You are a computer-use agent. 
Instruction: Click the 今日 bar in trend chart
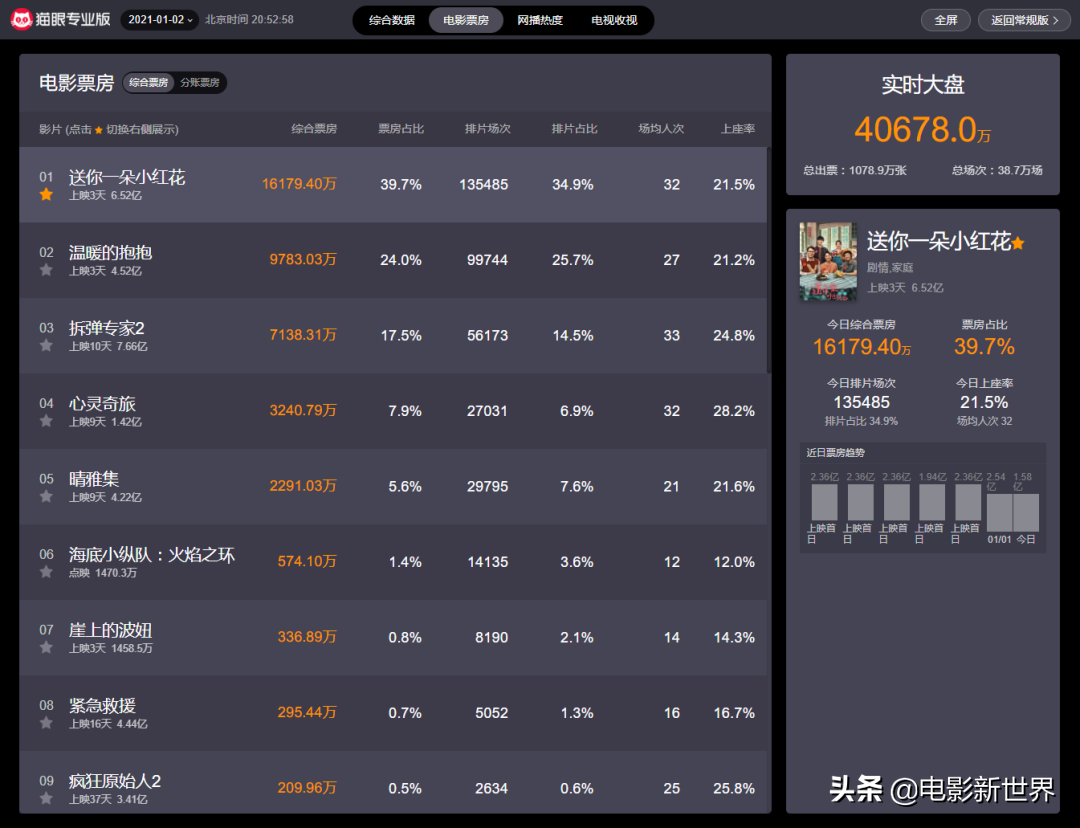(1026, 513)
